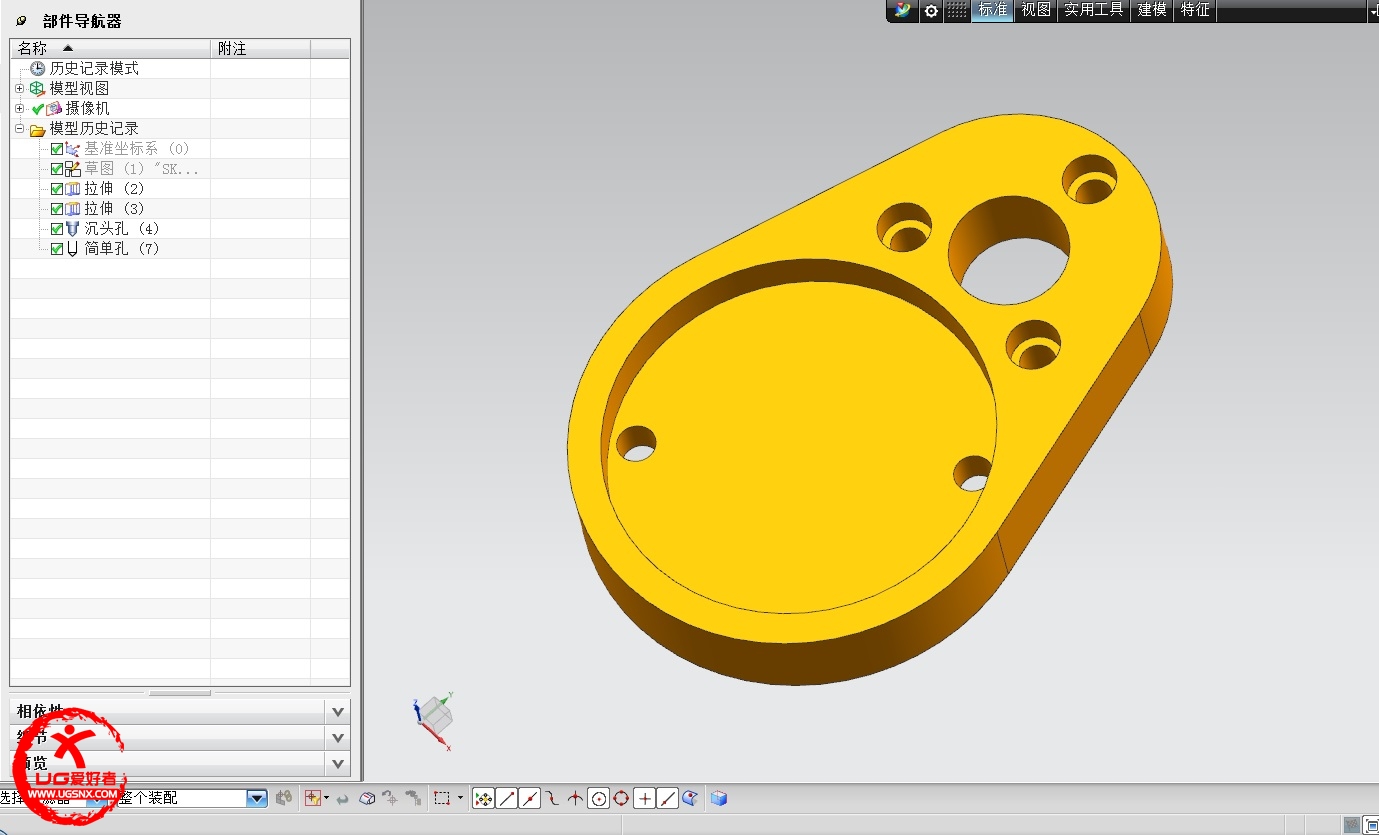Select the 基准坐标系 (0) row
This screenshot has width=1379, height=835.
(137, 148)
